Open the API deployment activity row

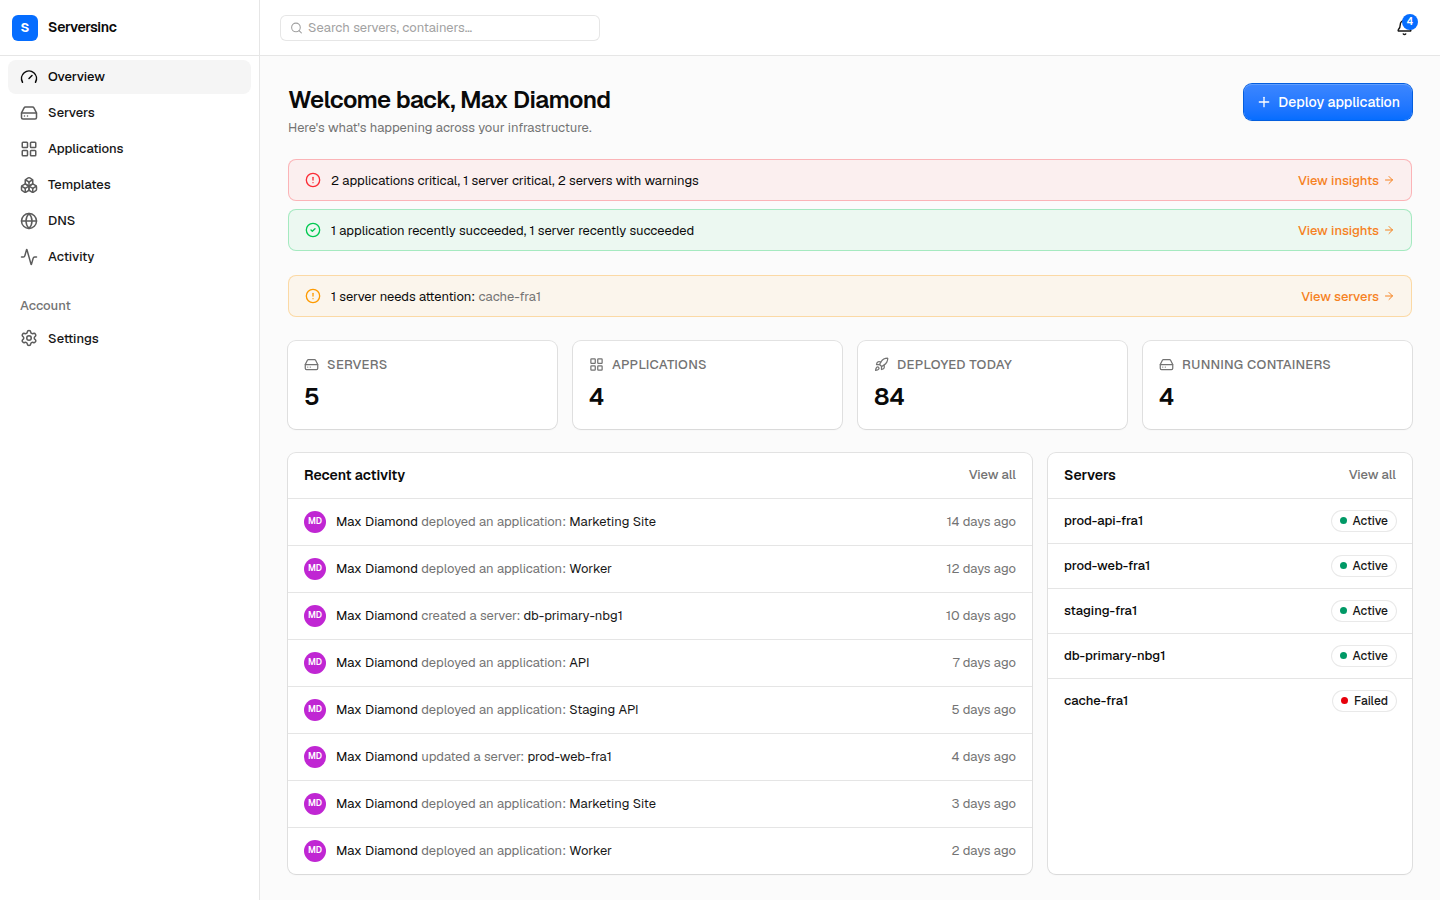pyautogui.click(x=660, y=663)
